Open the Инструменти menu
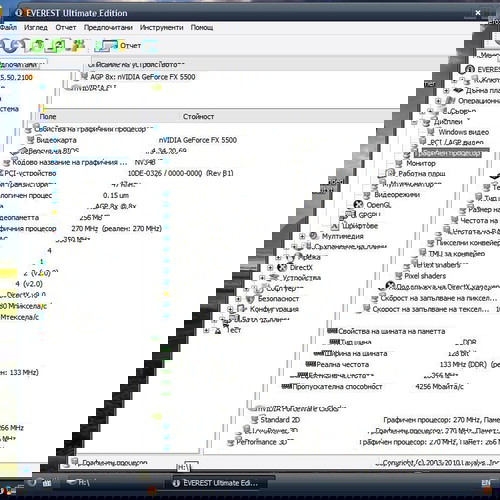 click(x=161, y=27)
